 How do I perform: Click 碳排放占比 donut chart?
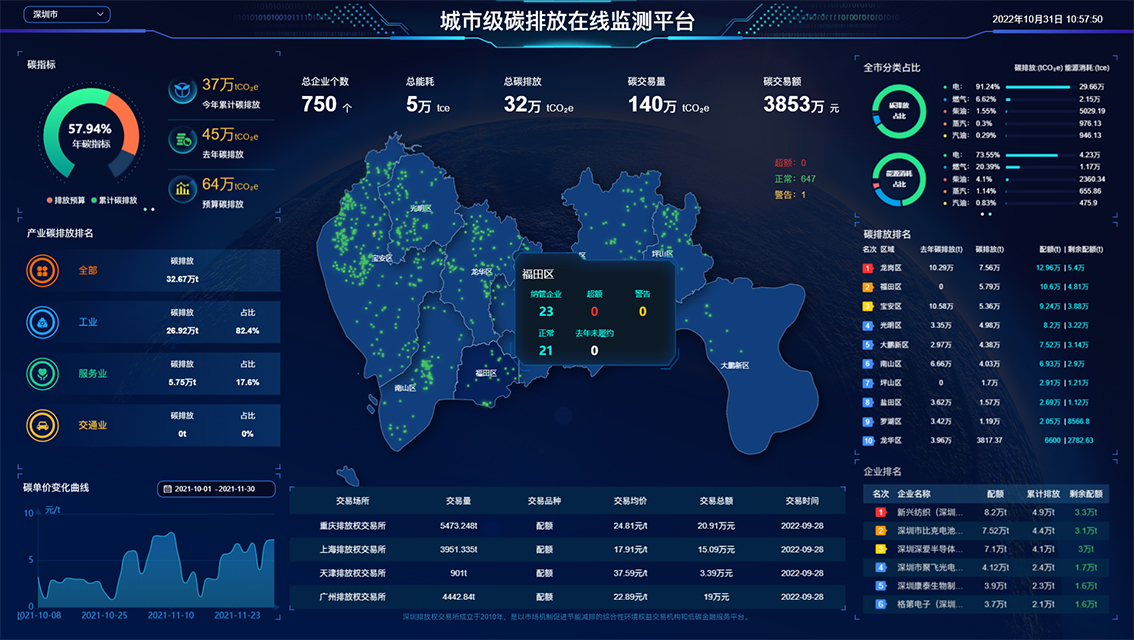pyautogui.click(x=898, y=110)
